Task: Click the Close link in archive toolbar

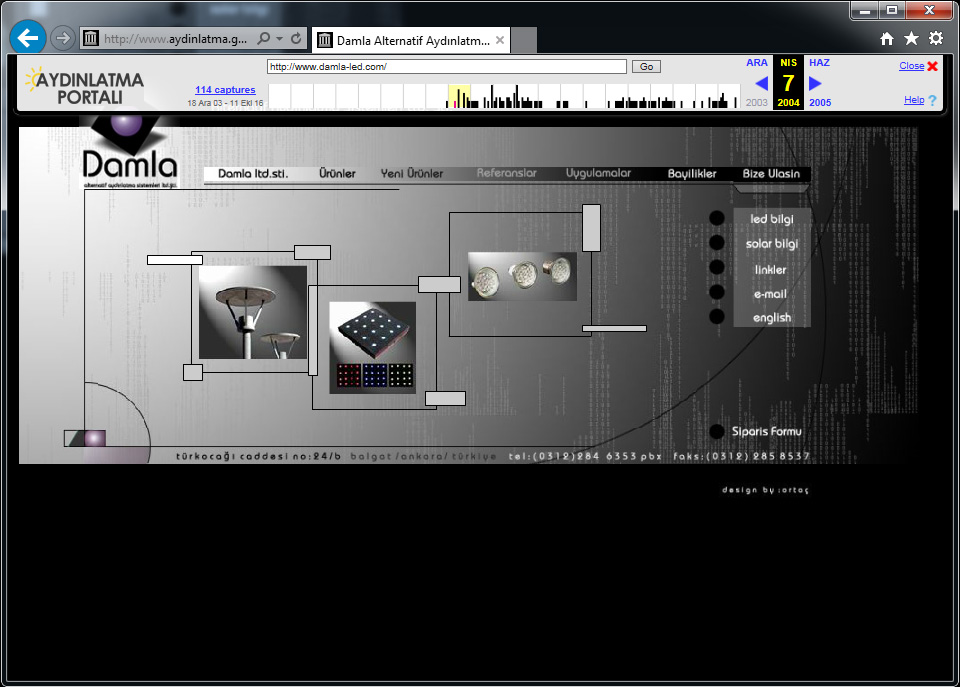Action: 911,66
